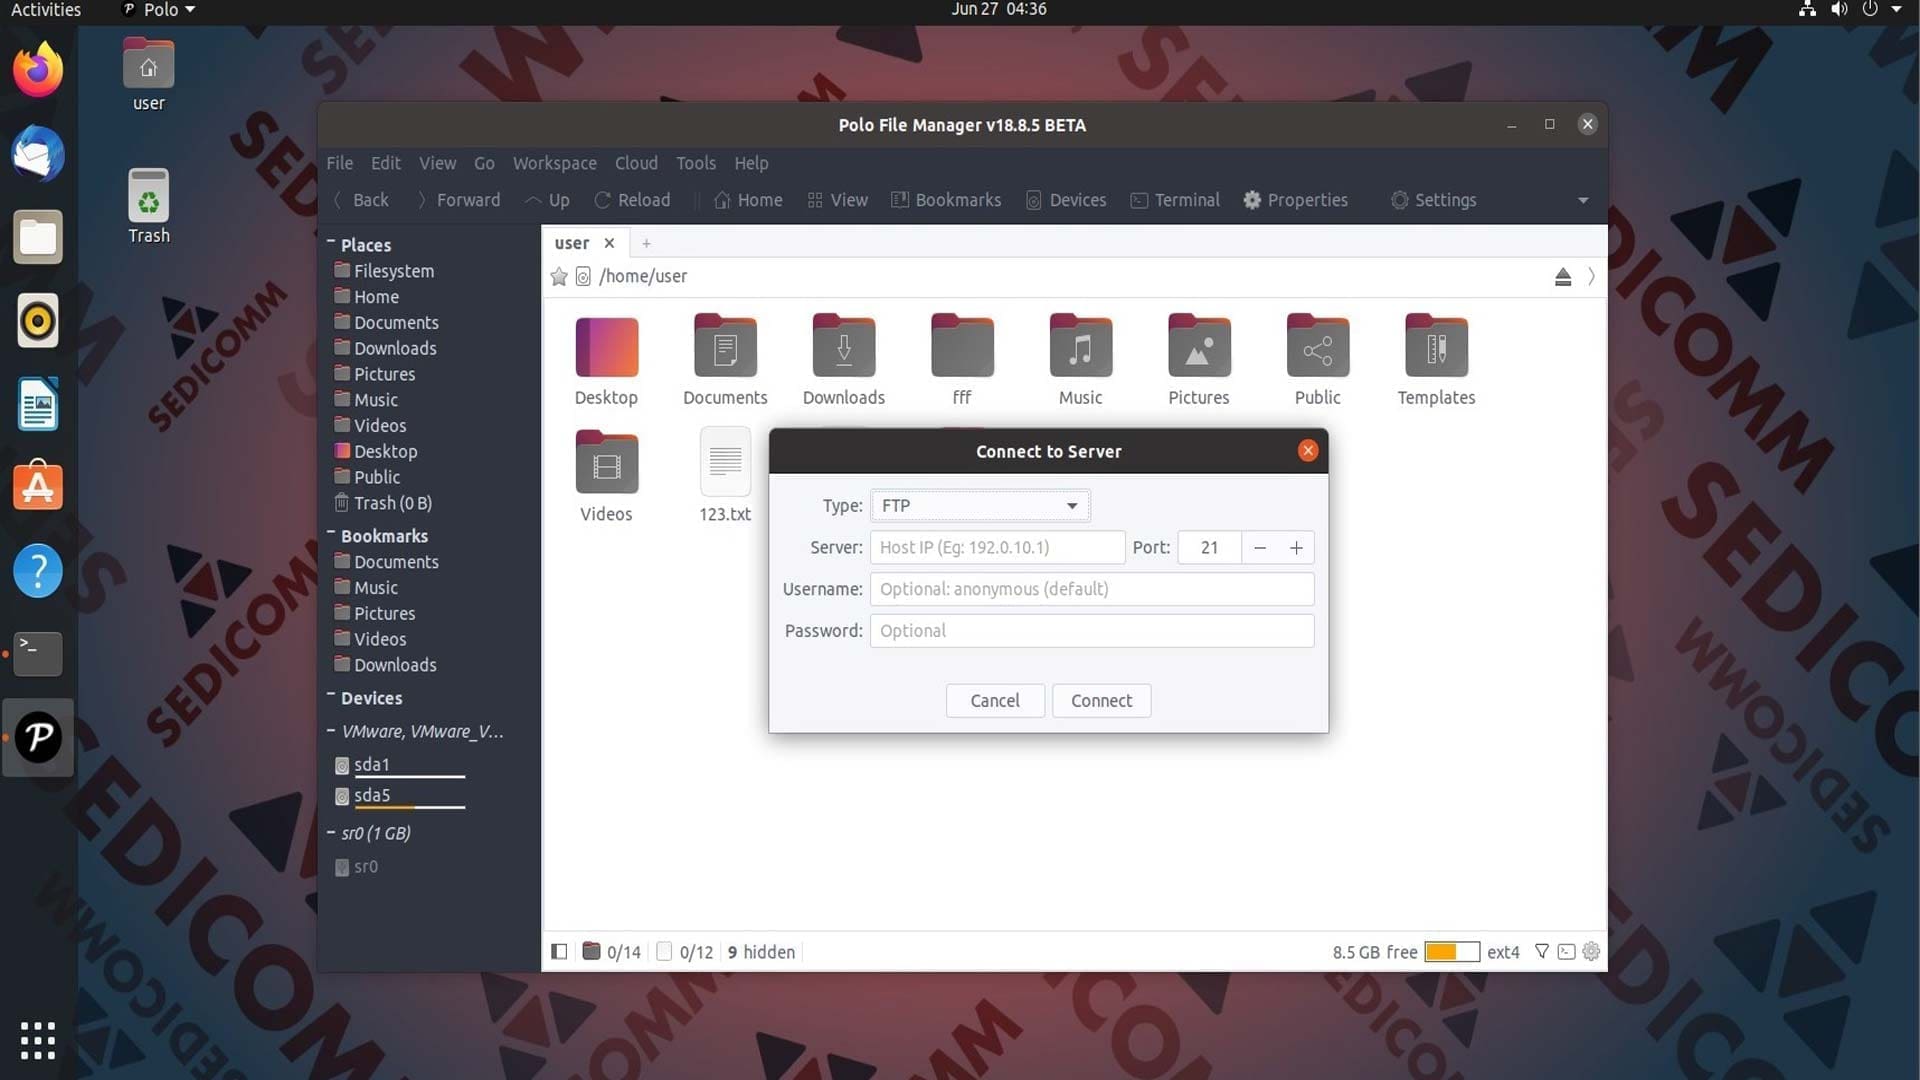Screen dimensions: 1920x1080
Task: Click the status bar settings gear icon
Action: 1591,952
